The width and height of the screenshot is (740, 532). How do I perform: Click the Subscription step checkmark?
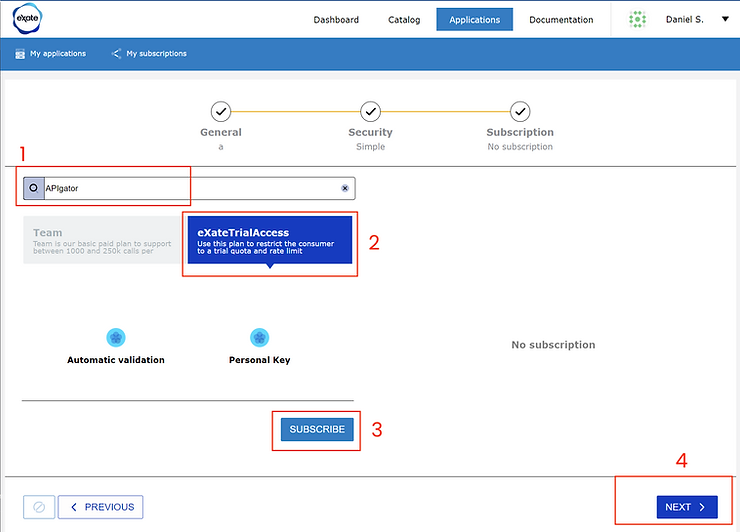click(x=520, y=111)
